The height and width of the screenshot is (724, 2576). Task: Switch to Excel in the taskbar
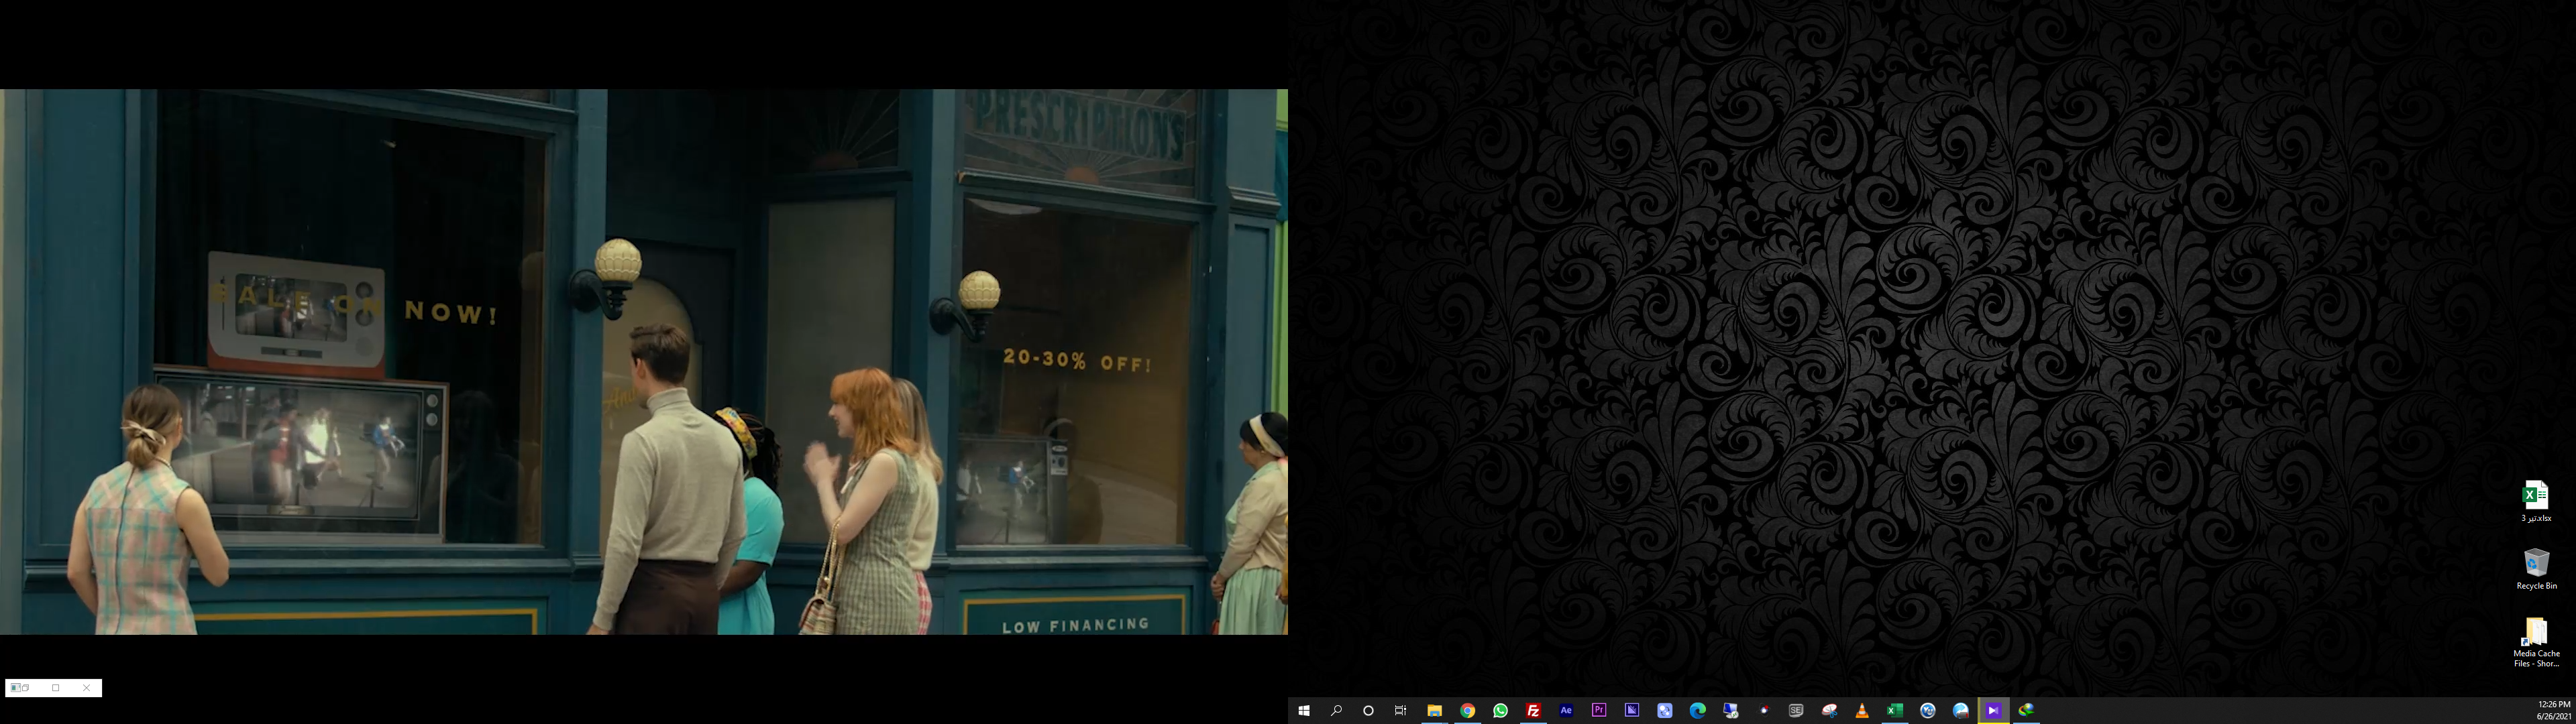coord(1894,710)
